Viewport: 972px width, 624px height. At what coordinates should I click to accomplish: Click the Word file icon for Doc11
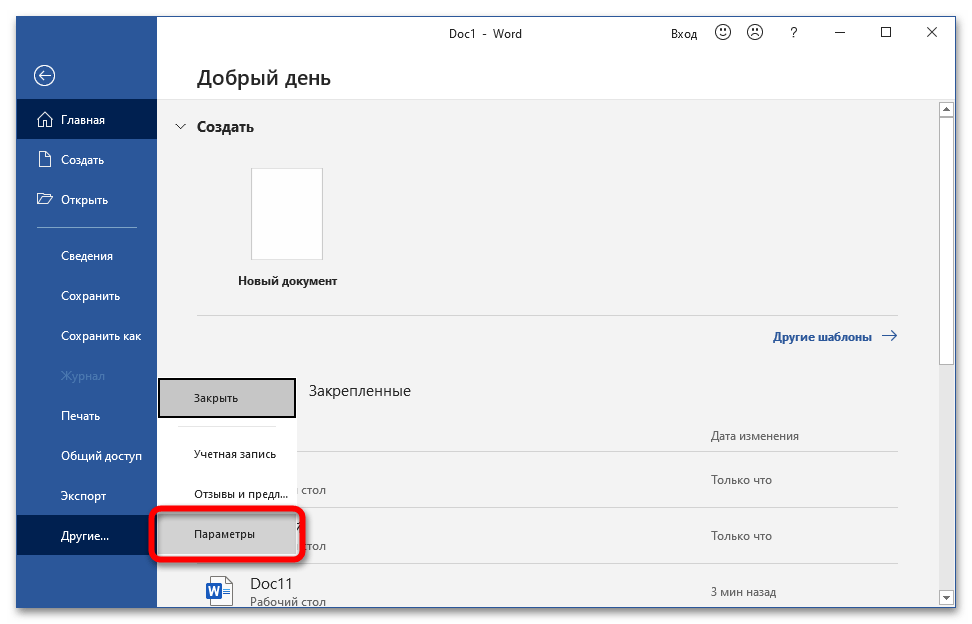point(220,590)
